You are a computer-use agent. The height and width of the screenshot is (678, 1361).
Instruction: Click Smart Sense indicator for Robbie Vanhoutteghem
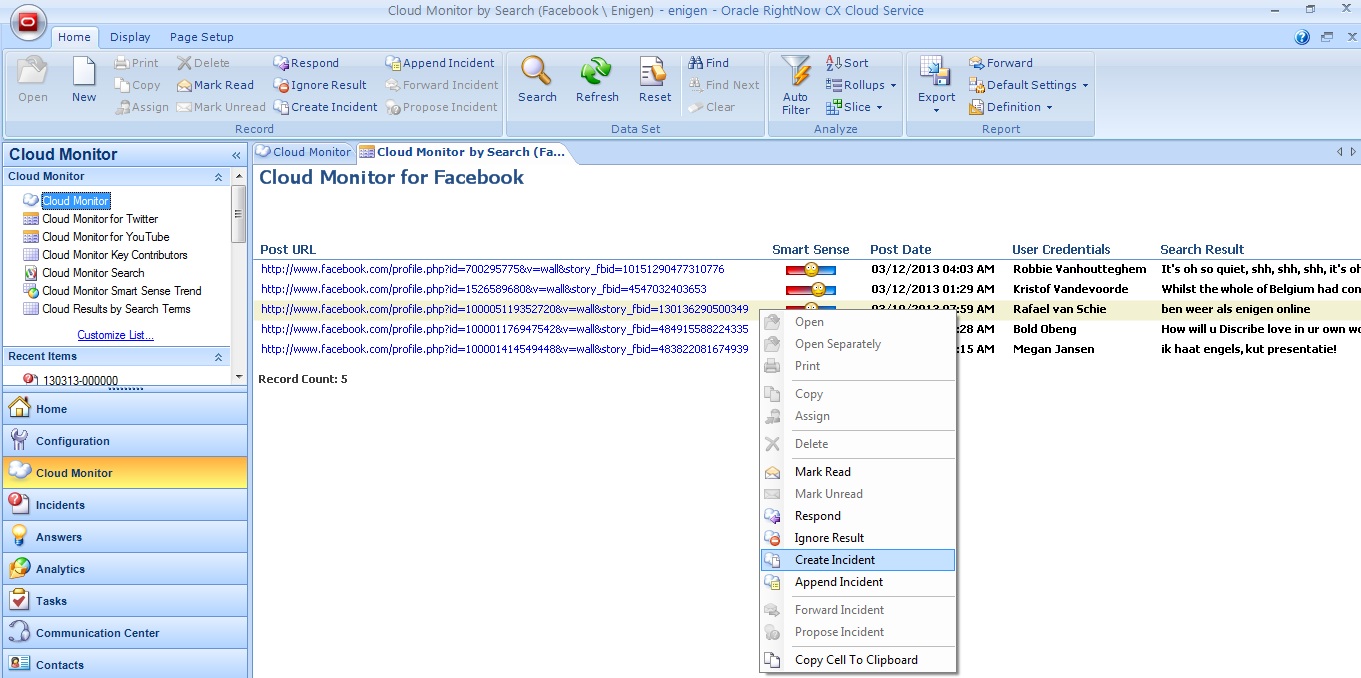pyautogui.click(x=810, y=270)
